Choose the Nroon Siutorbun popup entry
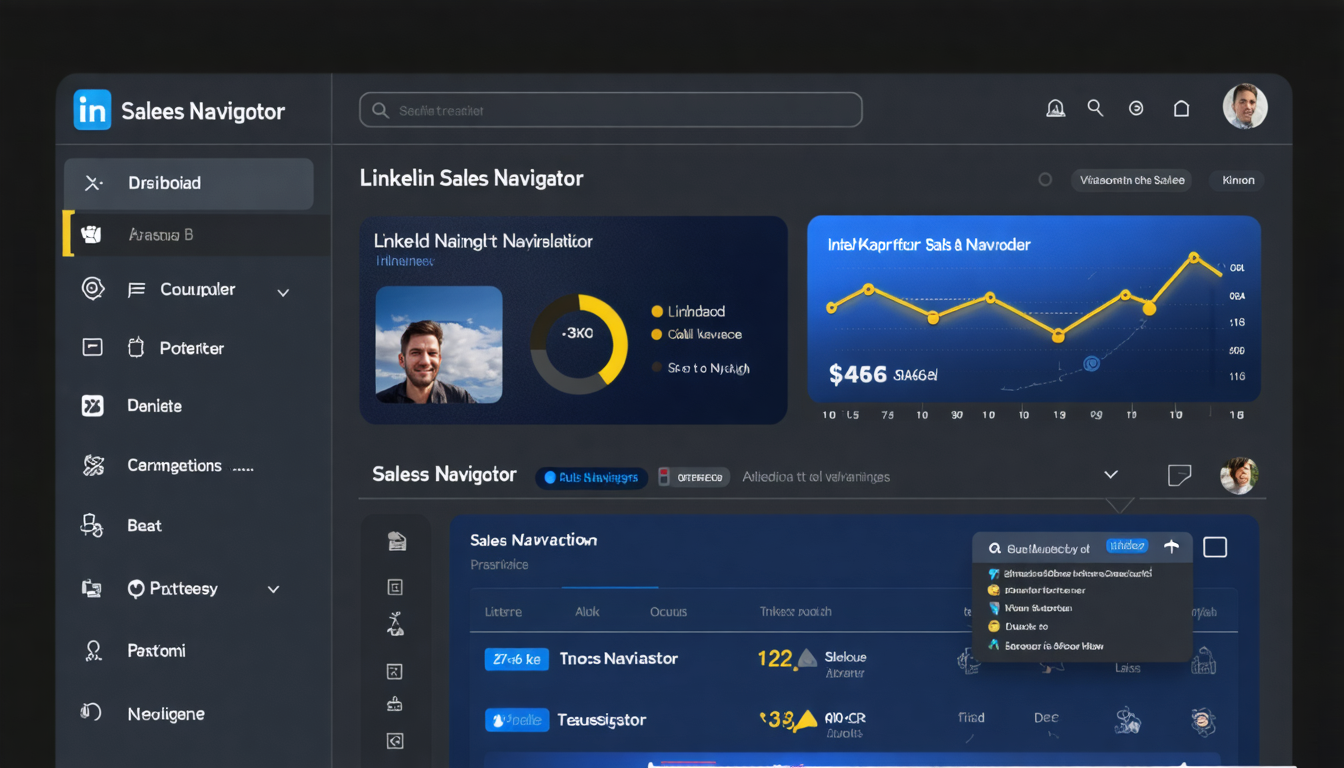 coord(1038,608)
